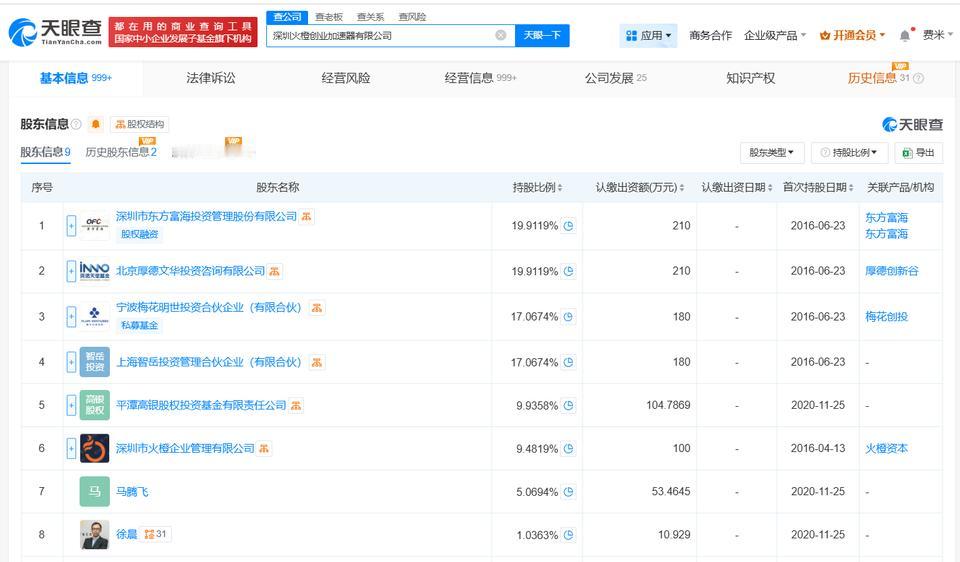Screen dimensions: 960x562
Task: Open 深圳市东方富海投资管理股份有限公司 link
Action: [x=206, y=216]
